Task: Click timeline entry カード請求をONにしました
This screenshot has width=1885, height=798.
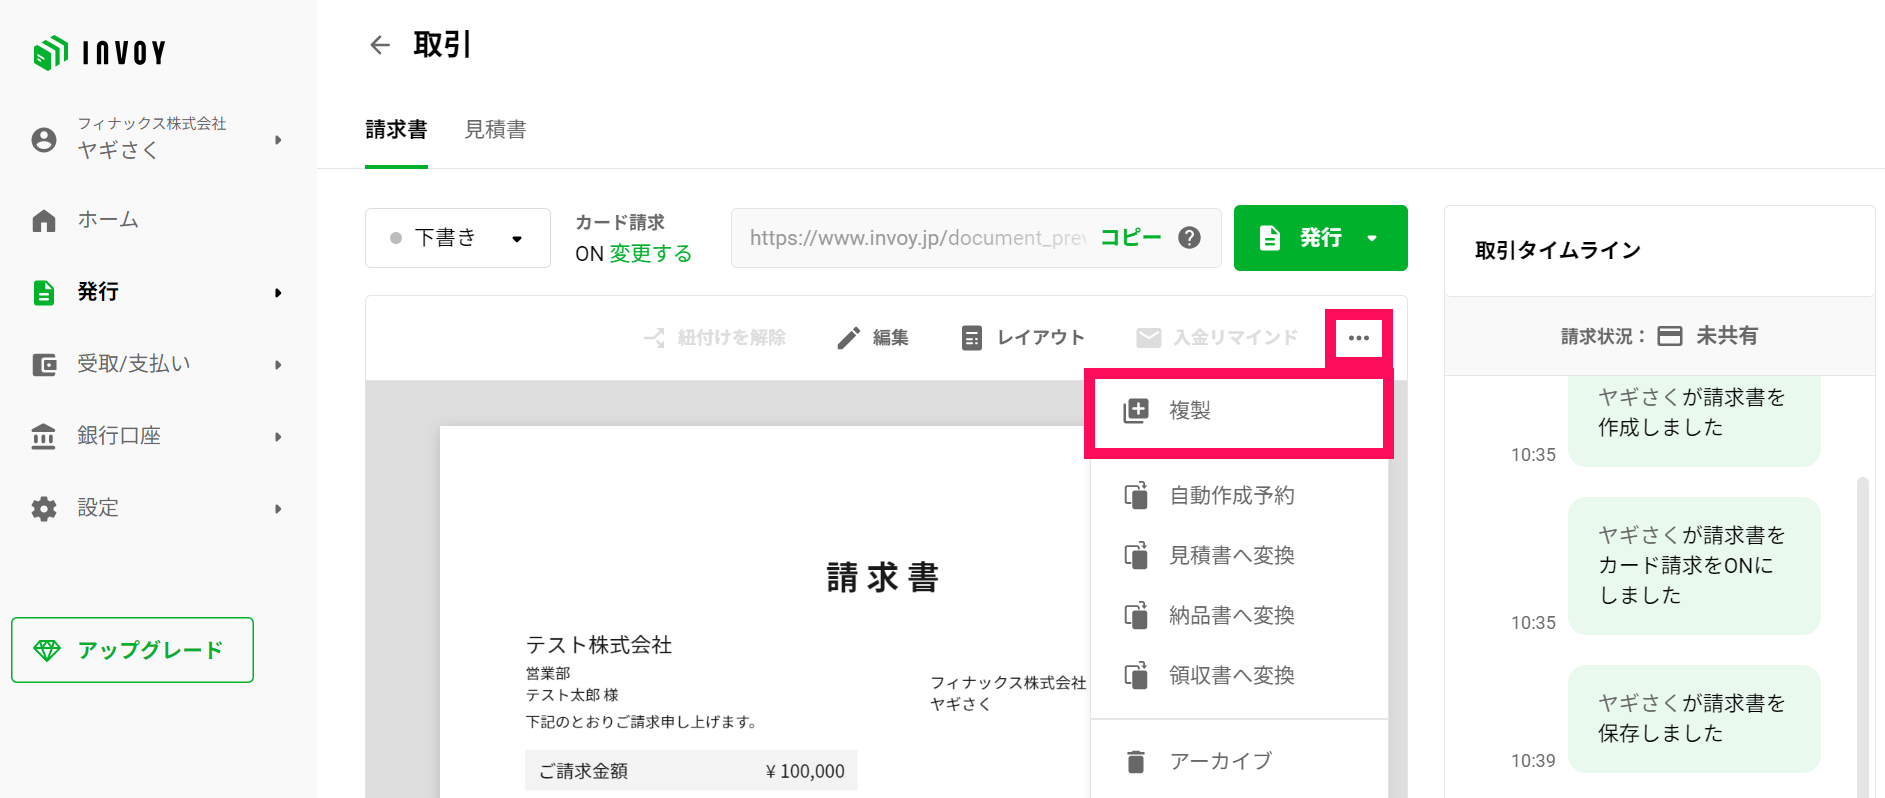Action: 1694,566
